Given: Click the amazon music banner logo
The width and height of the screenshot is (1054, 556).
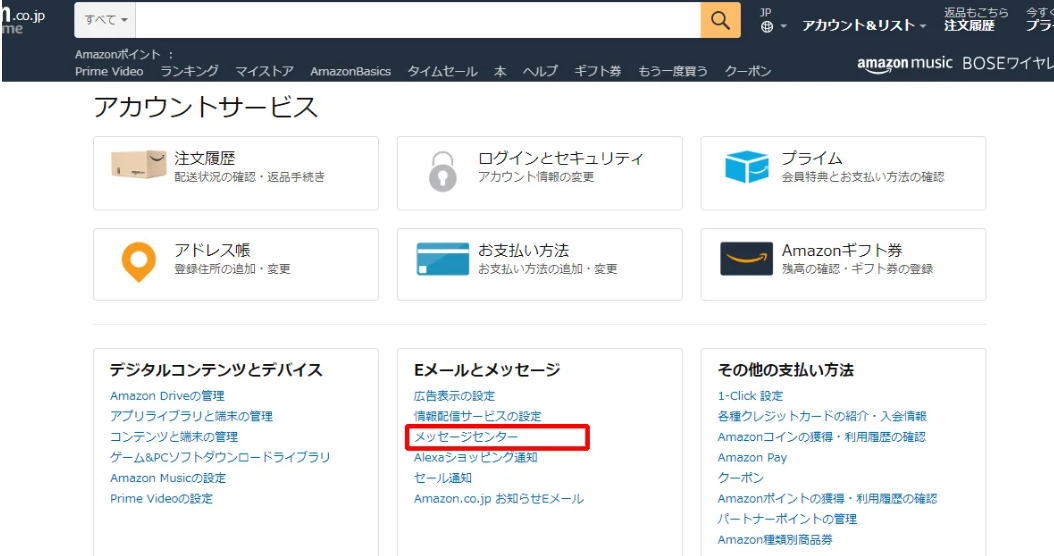Looking at the screenshot, I should point(905,64).
